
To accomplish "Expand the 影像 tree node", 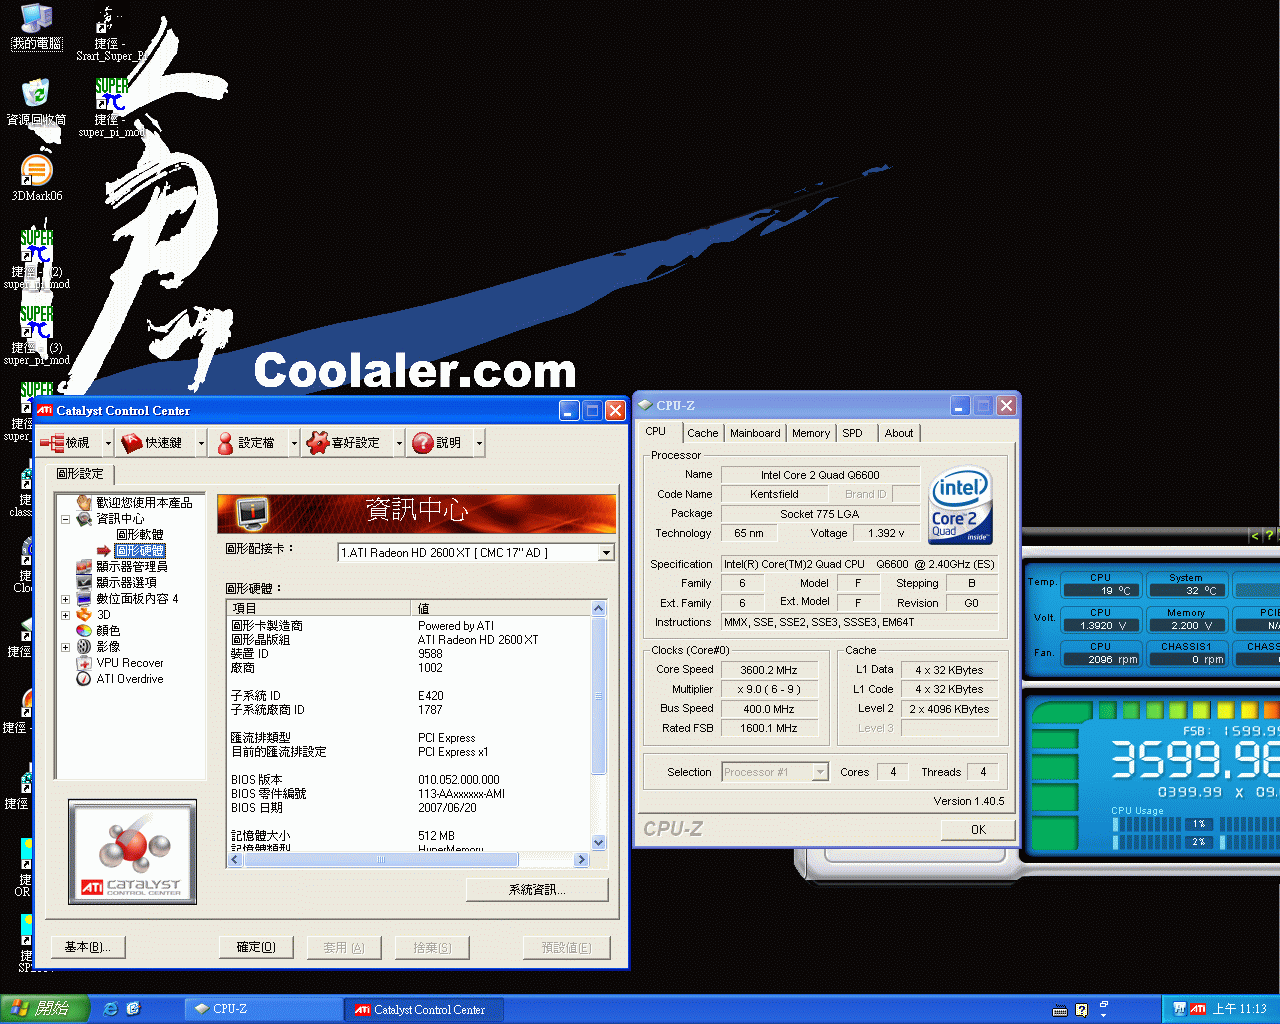I will 65,647.
